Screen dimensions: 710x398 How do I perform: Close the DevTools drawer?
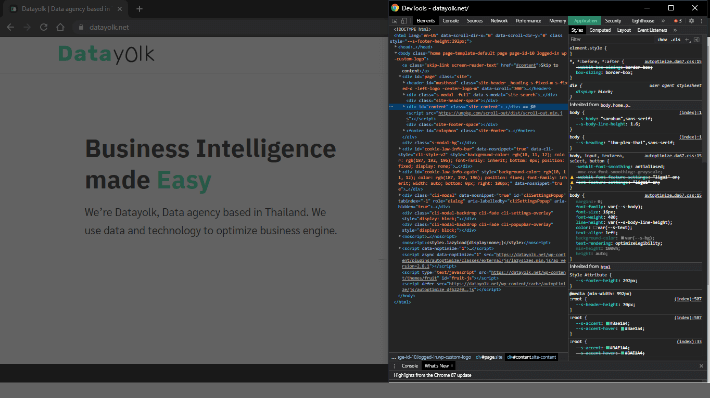pos(701,366)
